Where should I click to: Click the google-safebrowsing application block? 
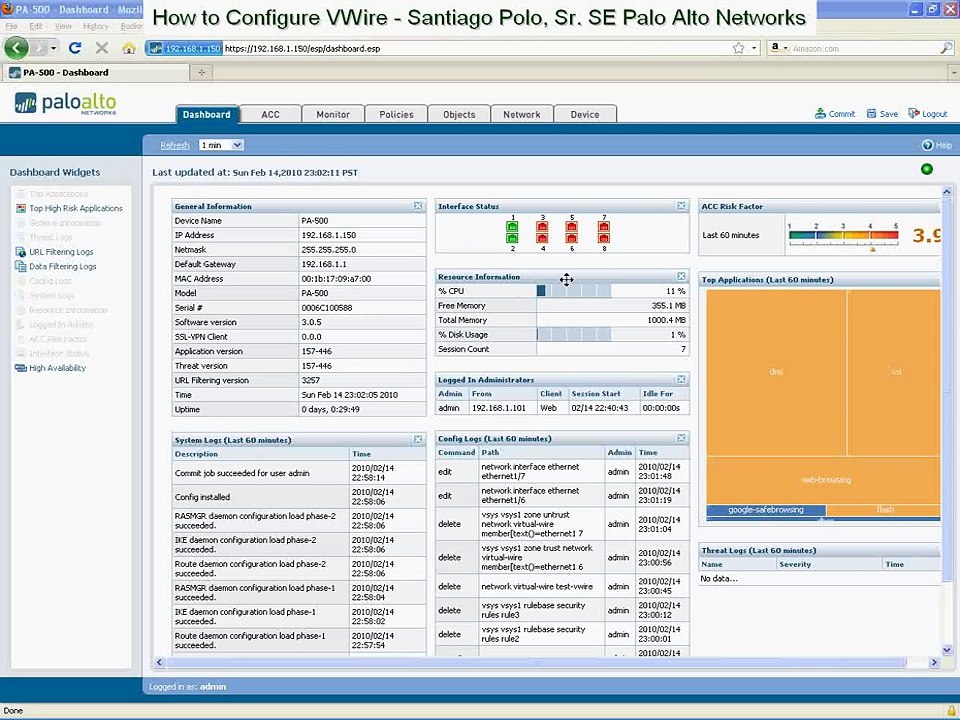point(766,509)
